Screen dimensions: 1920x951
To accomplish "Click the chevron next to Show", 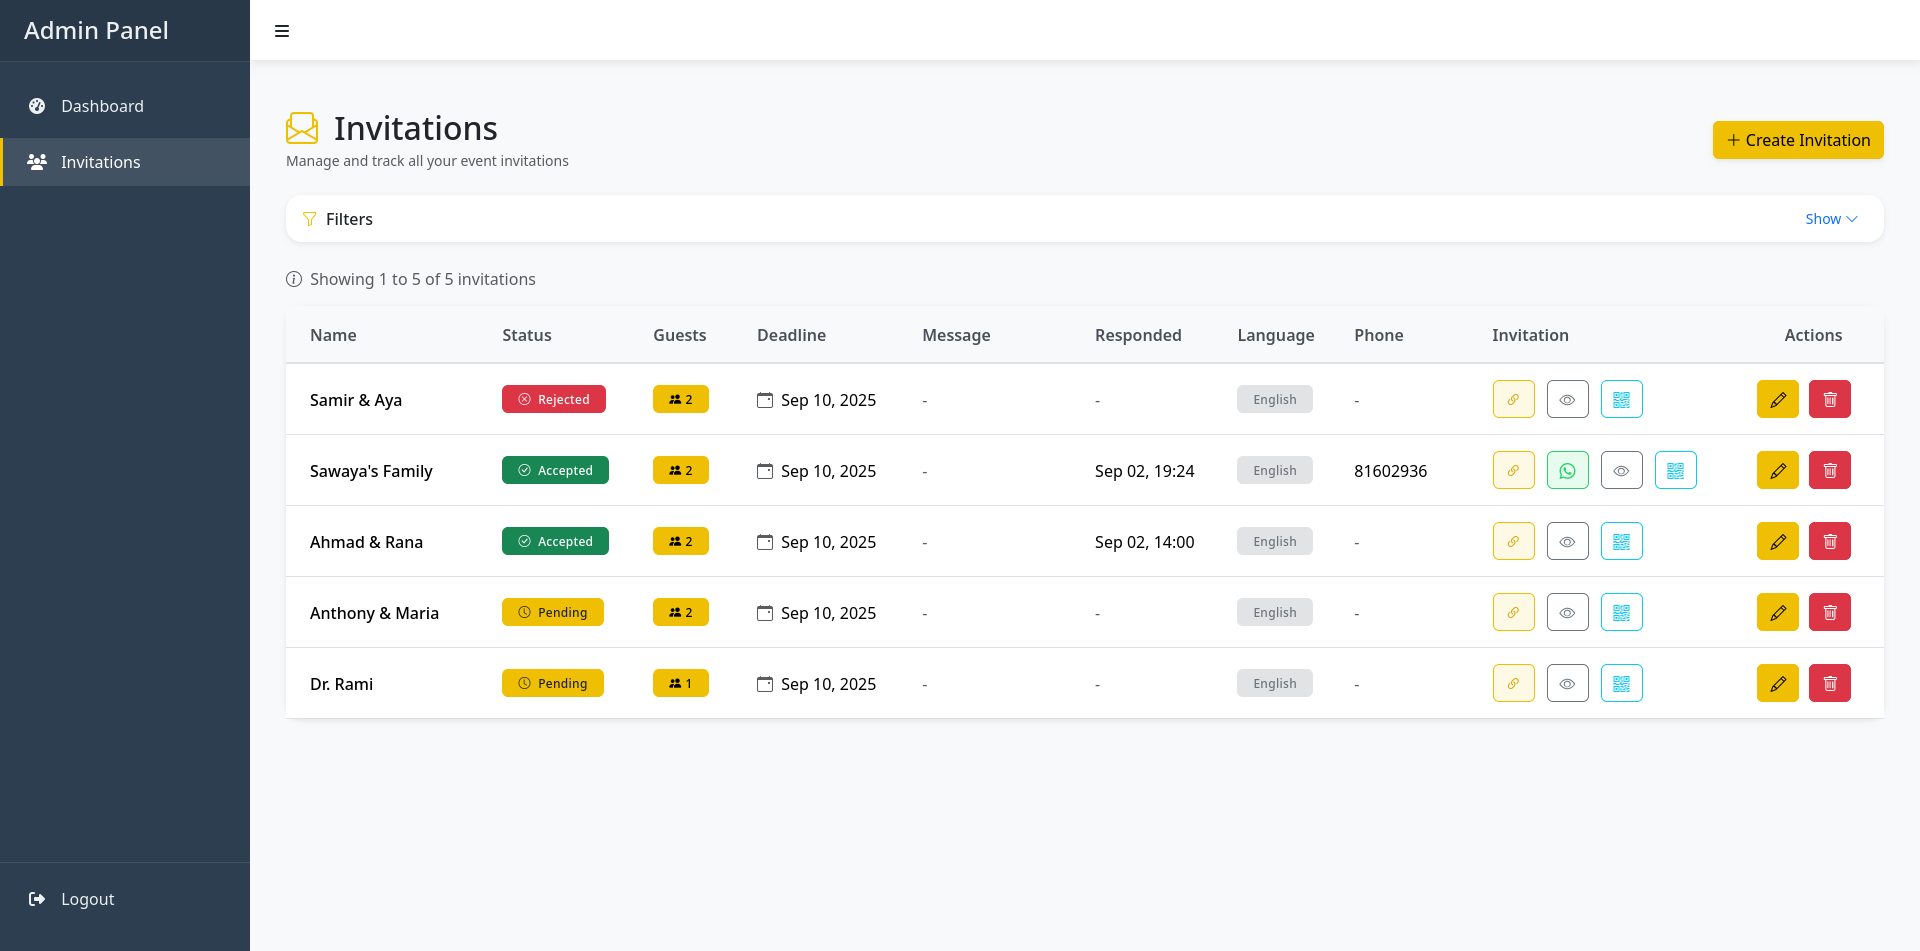I will pyautogui.click(x=1853, y=219).
